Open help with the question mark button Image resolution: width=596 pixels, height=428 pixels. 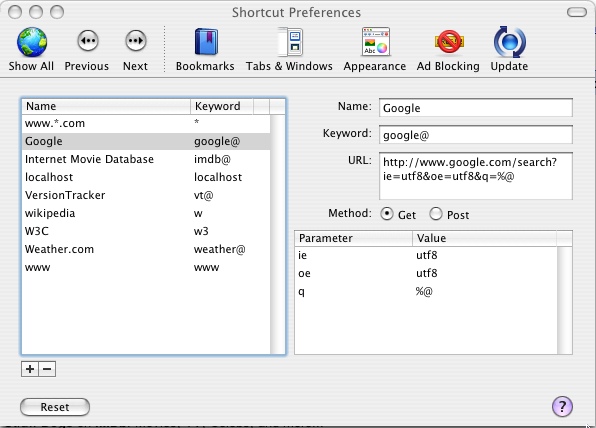[x=562, y=406]
